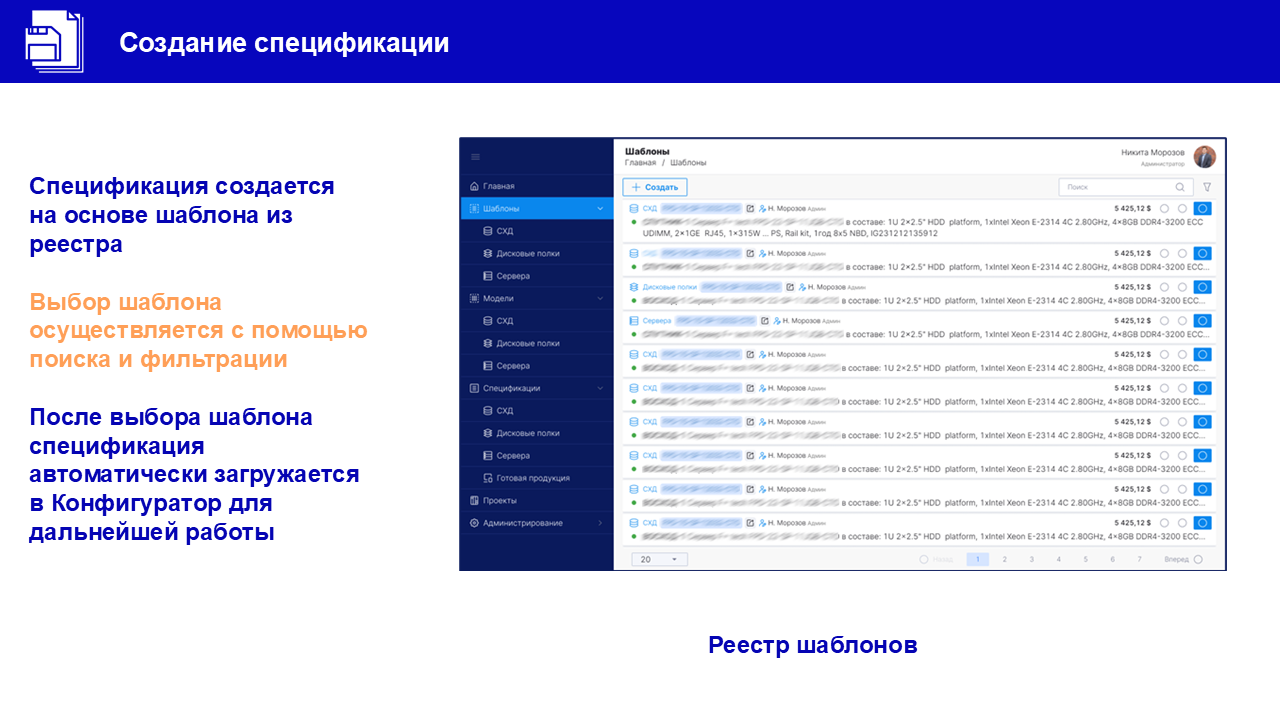Collapse the Модели section chevron
Screen dimensions: 1280x720
point(600,298)
